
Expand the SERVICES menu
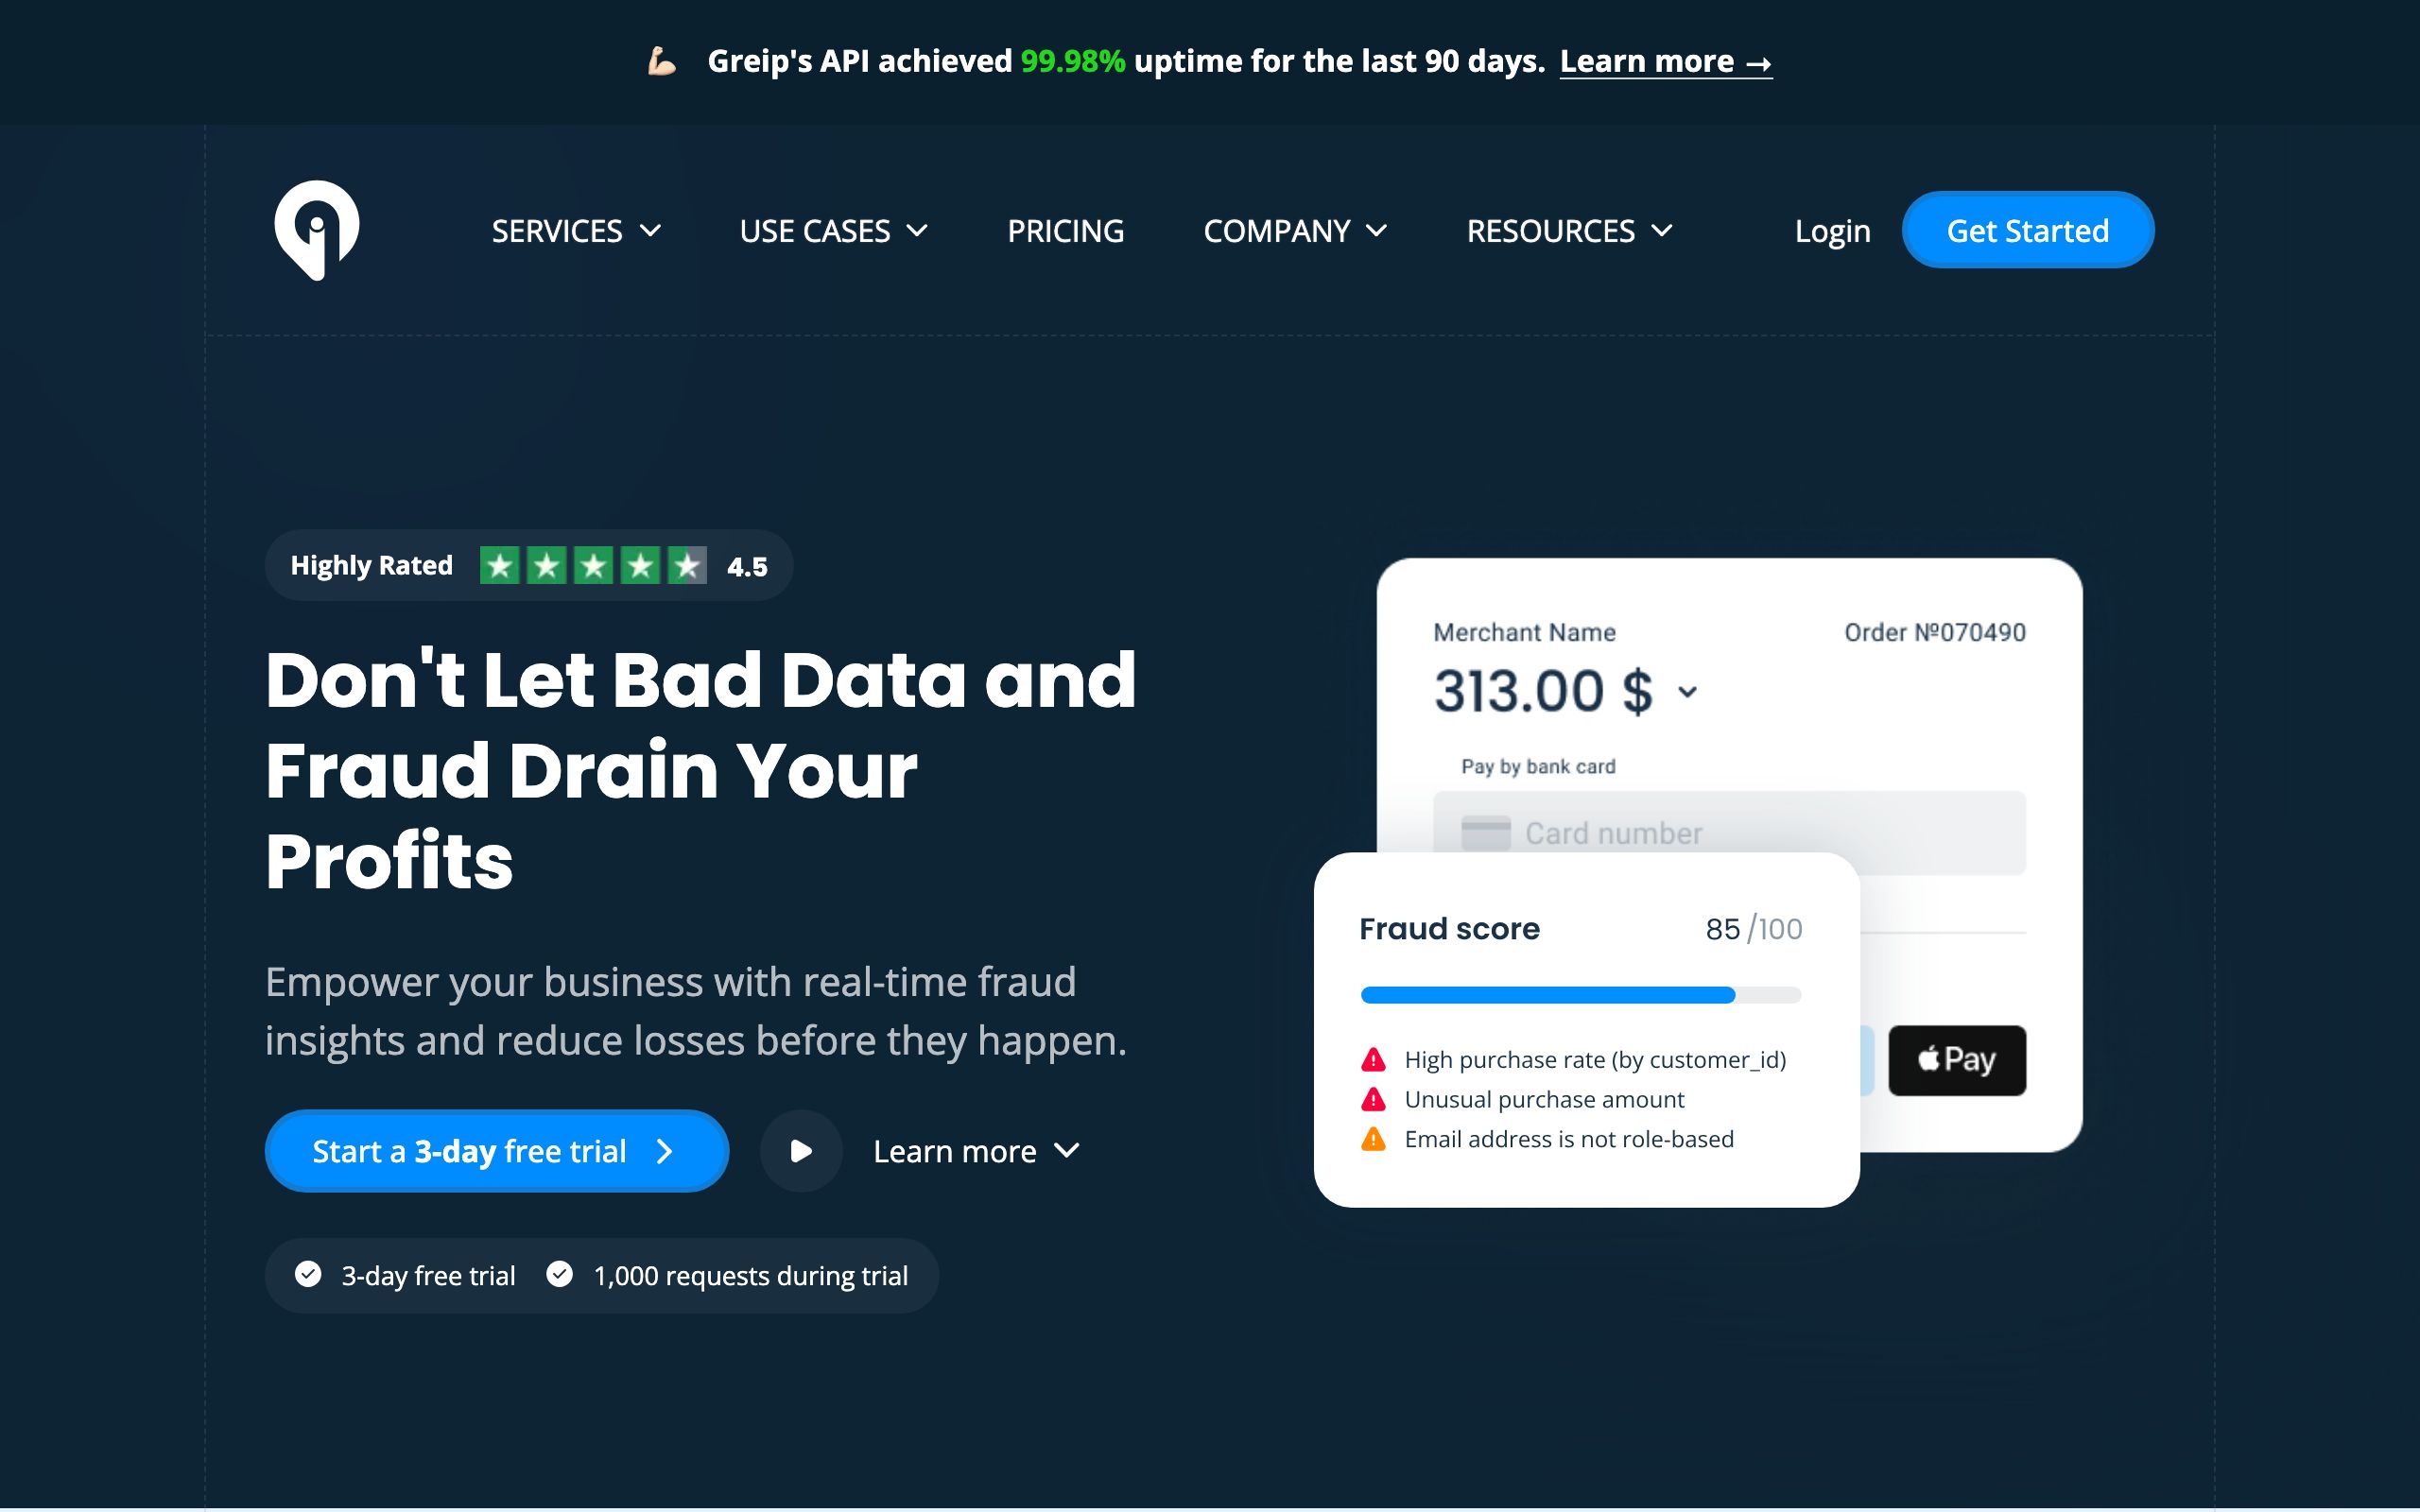(576, 231)
